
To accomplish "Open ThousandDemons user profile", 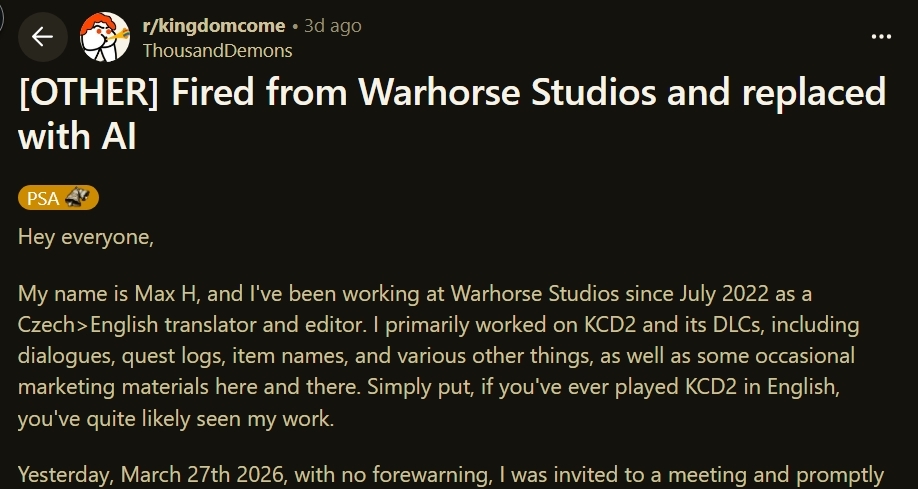I will [x=217, y=50].
